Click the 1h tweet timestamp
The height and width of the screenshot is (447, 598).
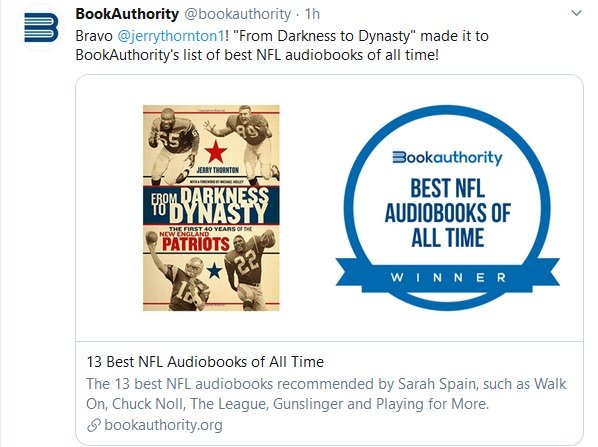pos(312,14)
